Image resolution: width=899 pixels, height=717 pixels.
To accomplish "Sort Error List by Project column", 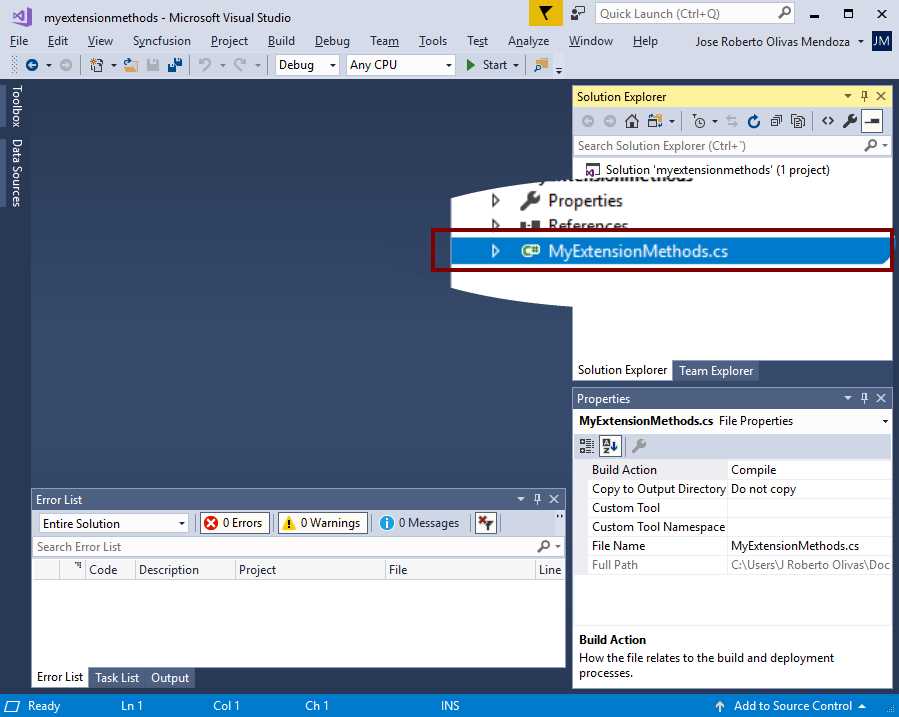I will (x=310, y=570).
